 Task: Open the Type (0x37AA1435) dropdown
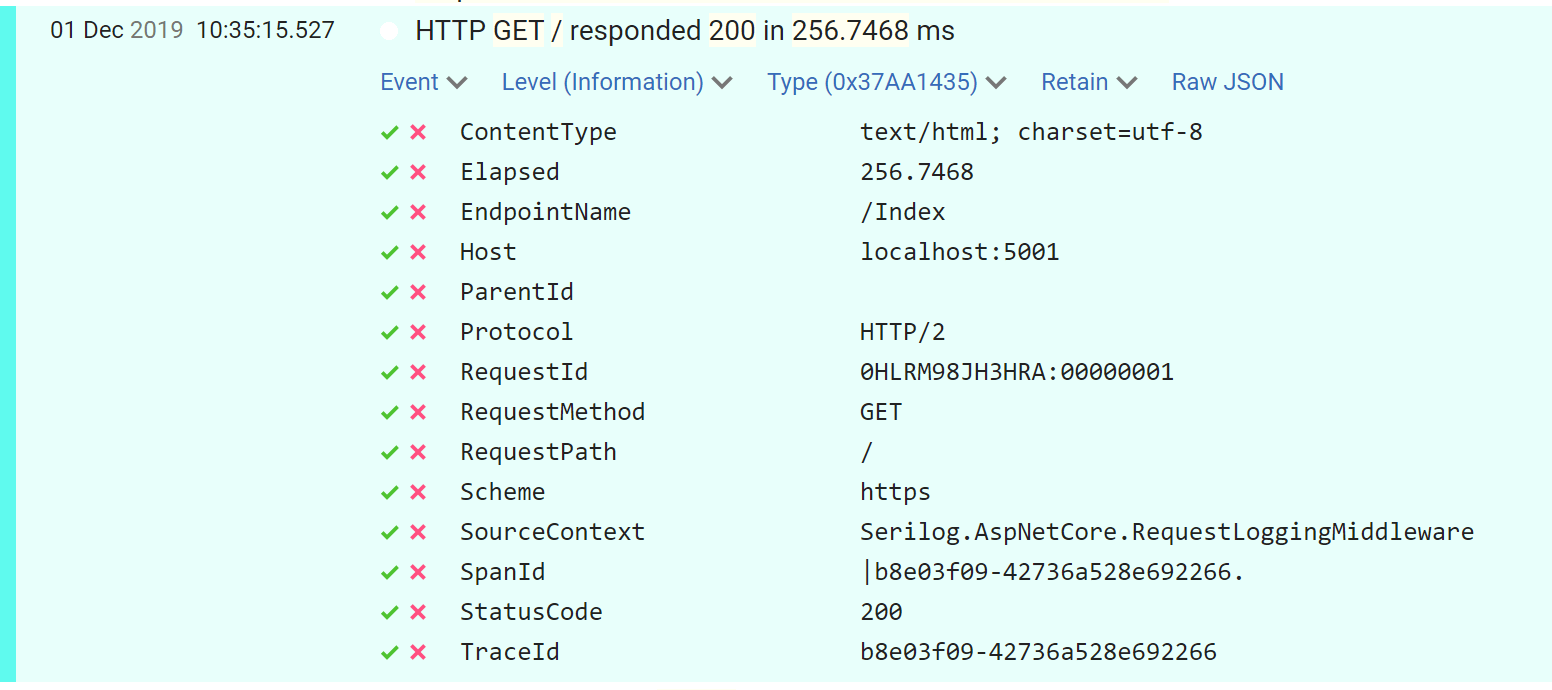point(885,82)
